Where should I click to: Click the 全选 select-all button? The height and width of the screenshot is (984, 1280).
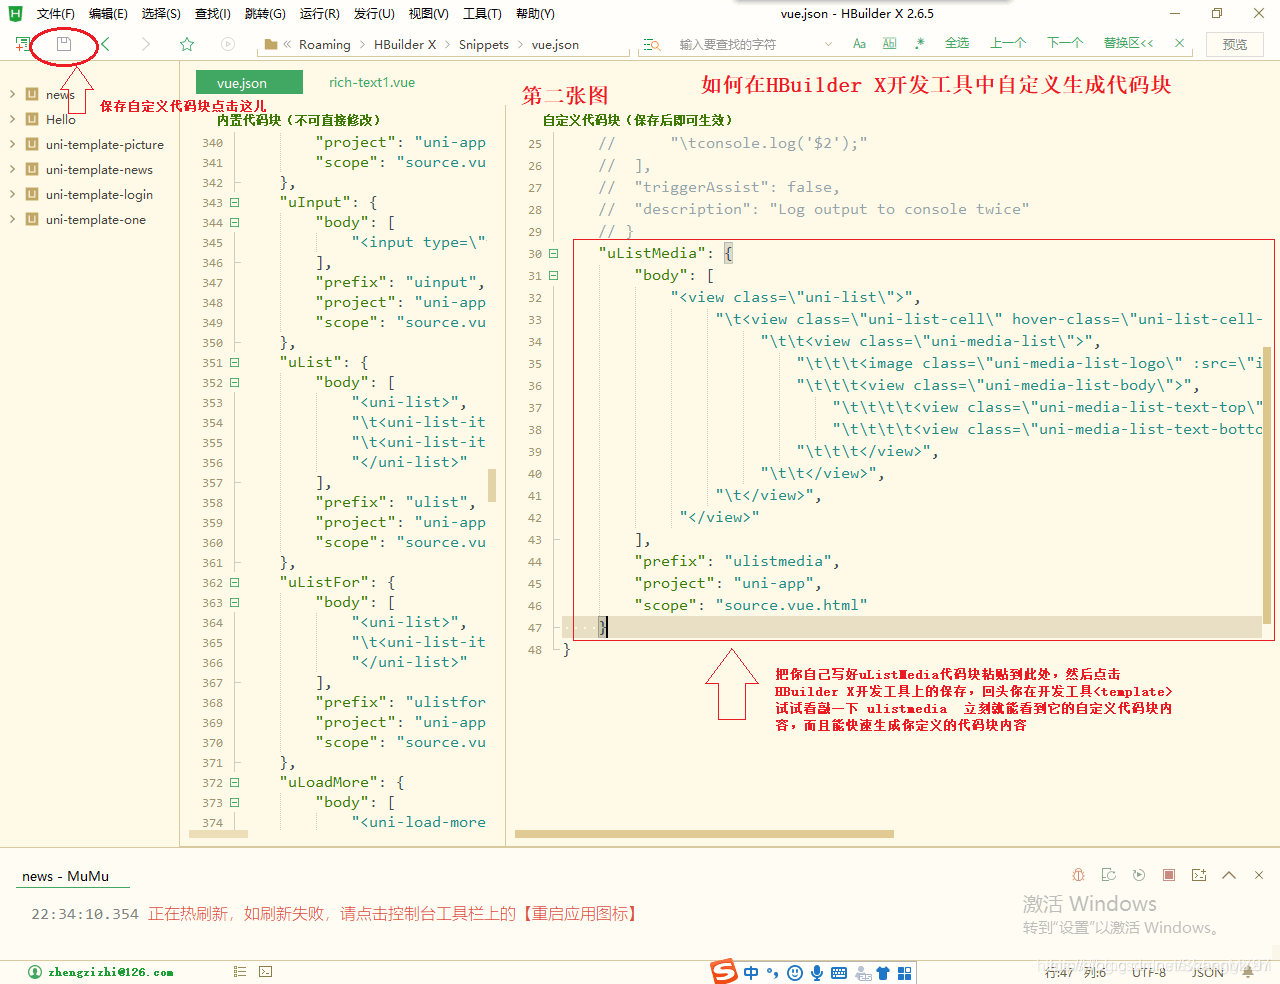(958, 43)
